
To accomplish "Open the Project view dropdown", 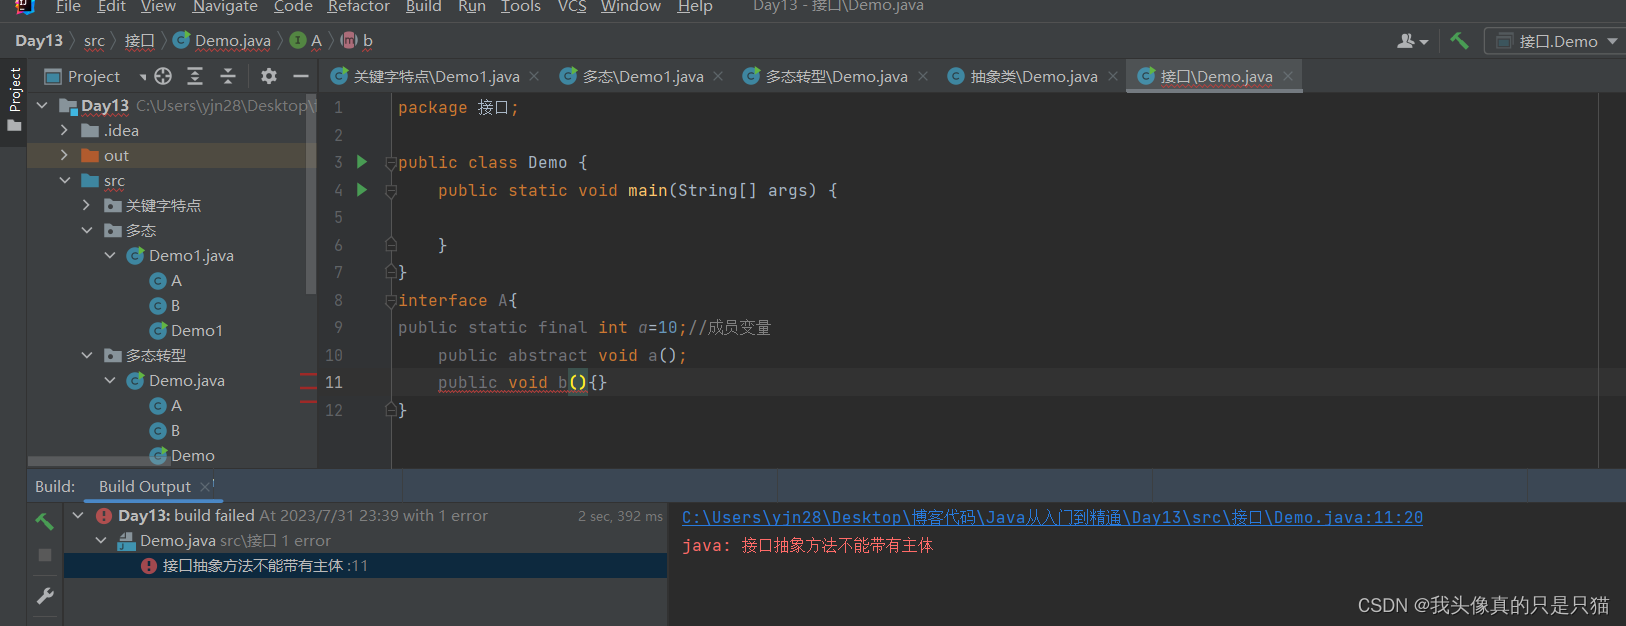I will (95, 76).
